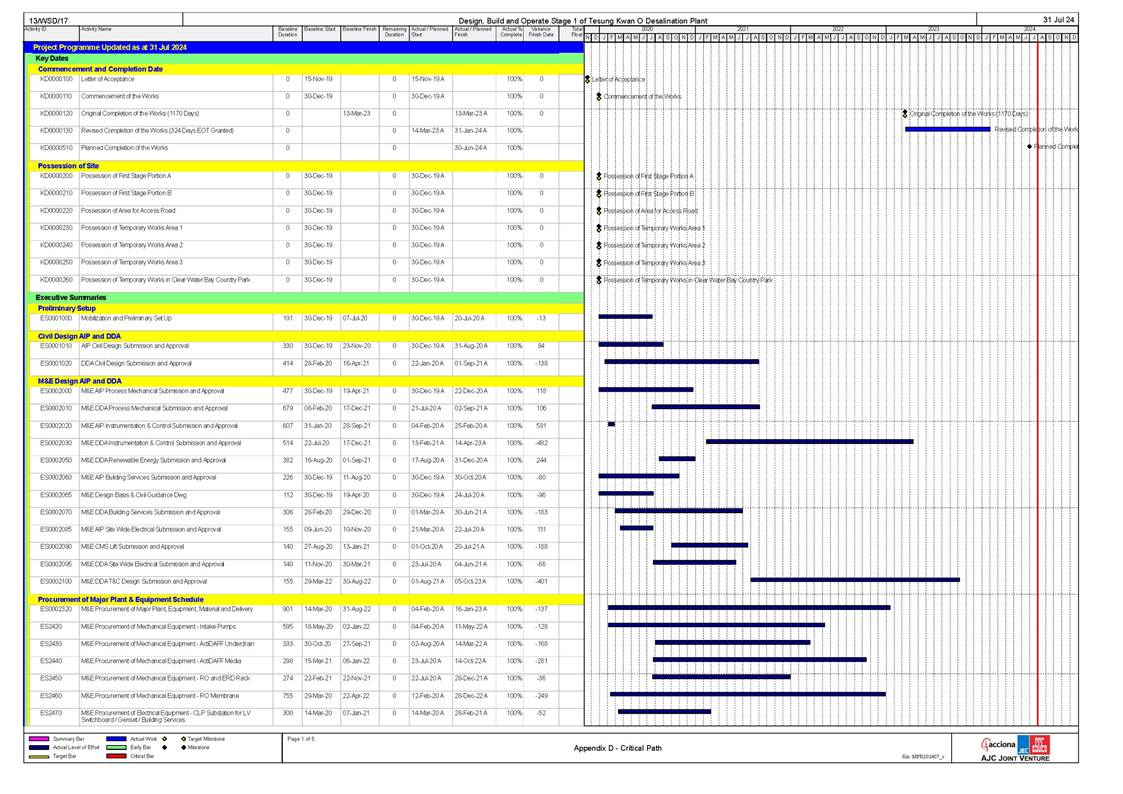Viewport: 1123px width, 794px height.
Task: Select the Original Completion of the Works milestone
Action: pos(905,114)
